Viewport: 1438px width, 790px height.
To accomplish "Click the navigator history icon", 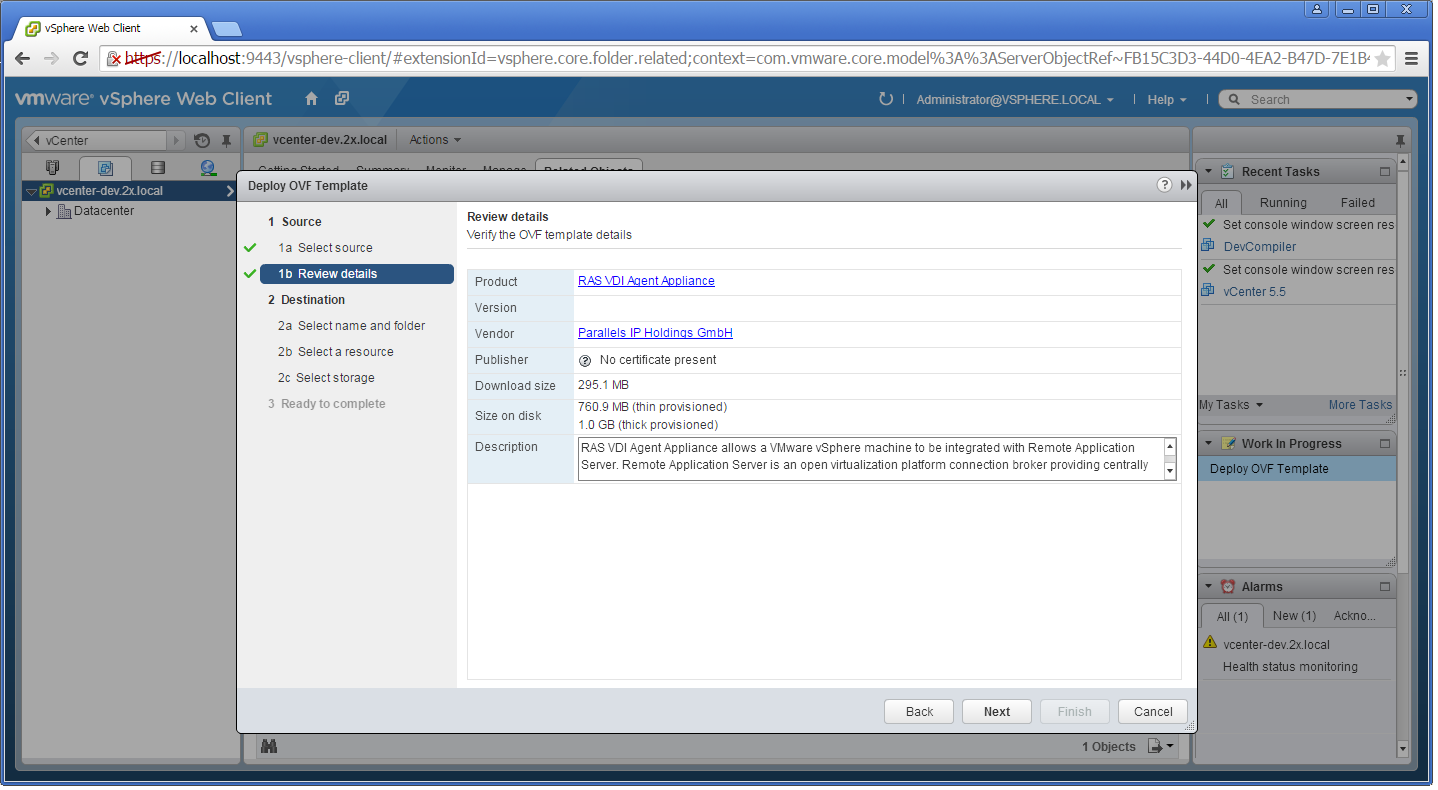I will (x=202, y=141).
